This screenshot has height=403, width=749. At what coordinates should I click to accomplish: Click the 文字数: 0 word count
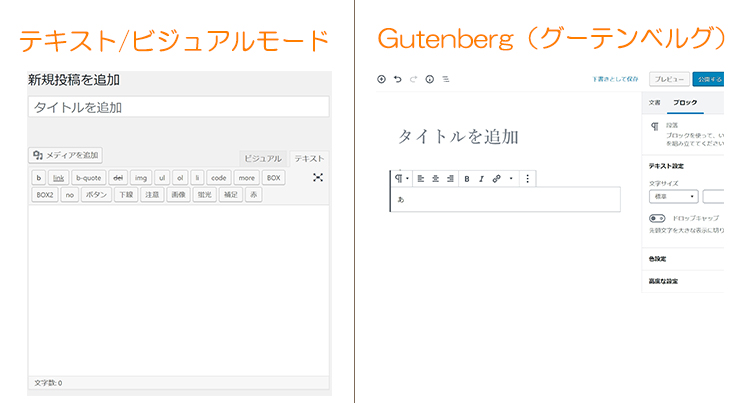click(x=48, y=383)
